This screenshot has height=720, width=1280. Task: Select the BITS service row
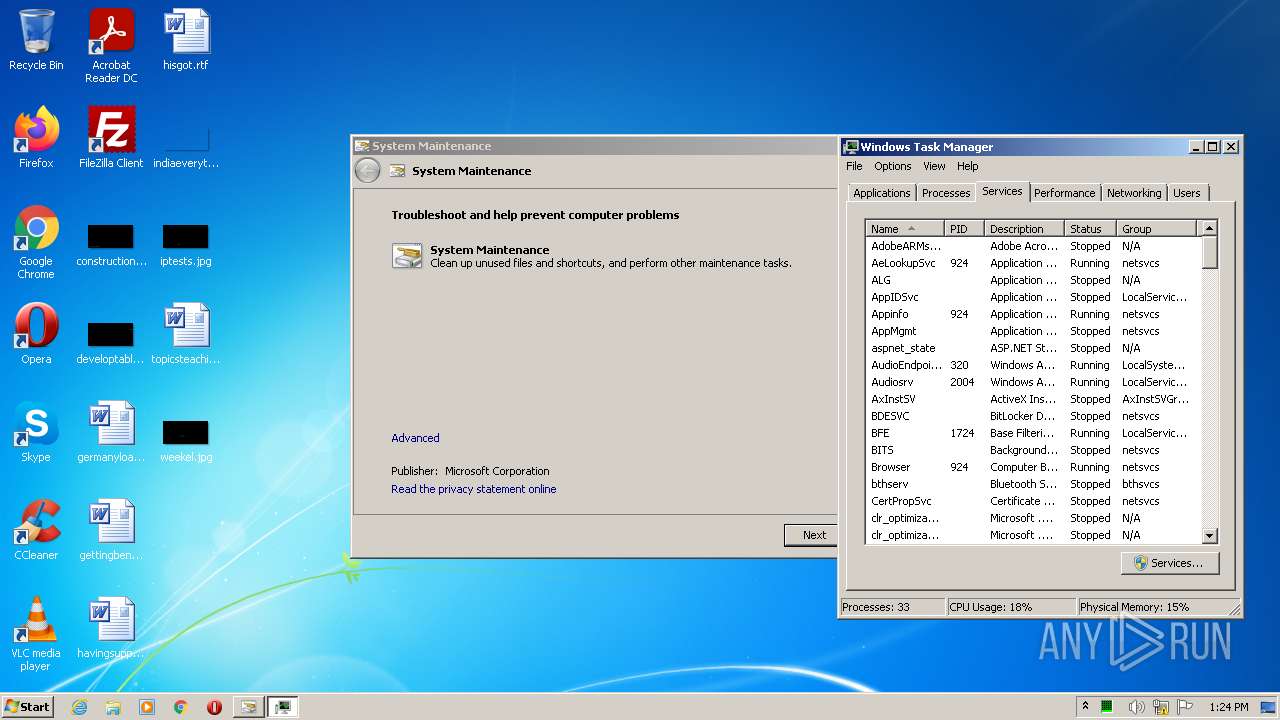(1033, 450)
